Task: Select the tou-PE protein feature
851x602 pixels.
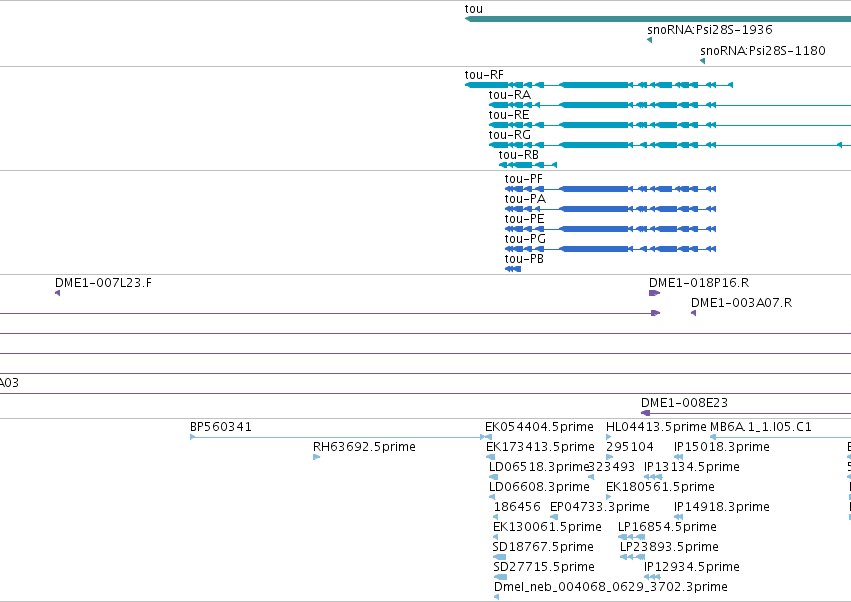Action: [611, 229]
